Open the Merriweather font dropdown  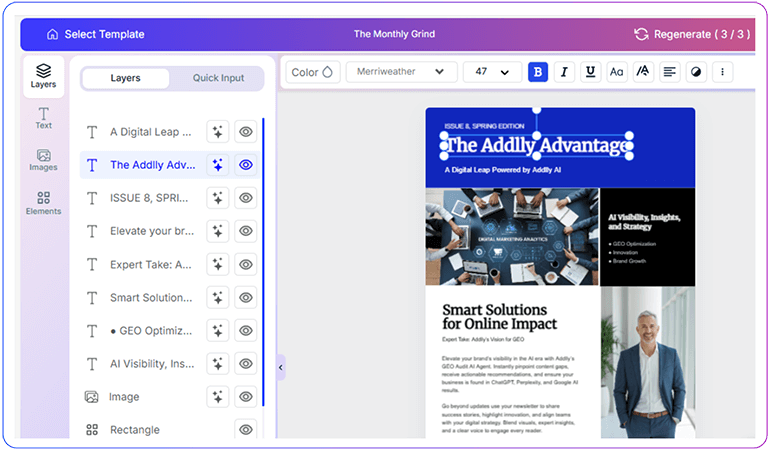pyautogui.click(x=401, y=72)
